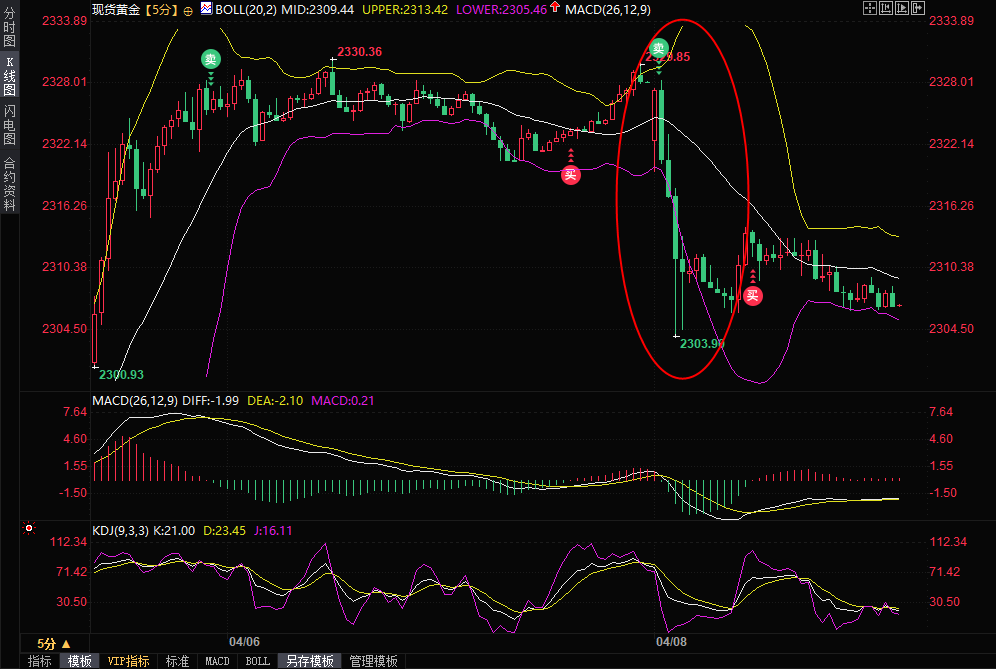The height and width of the screenshot is (669, 996).
Task: Apply the 标准 template
Action: (177, 661)
